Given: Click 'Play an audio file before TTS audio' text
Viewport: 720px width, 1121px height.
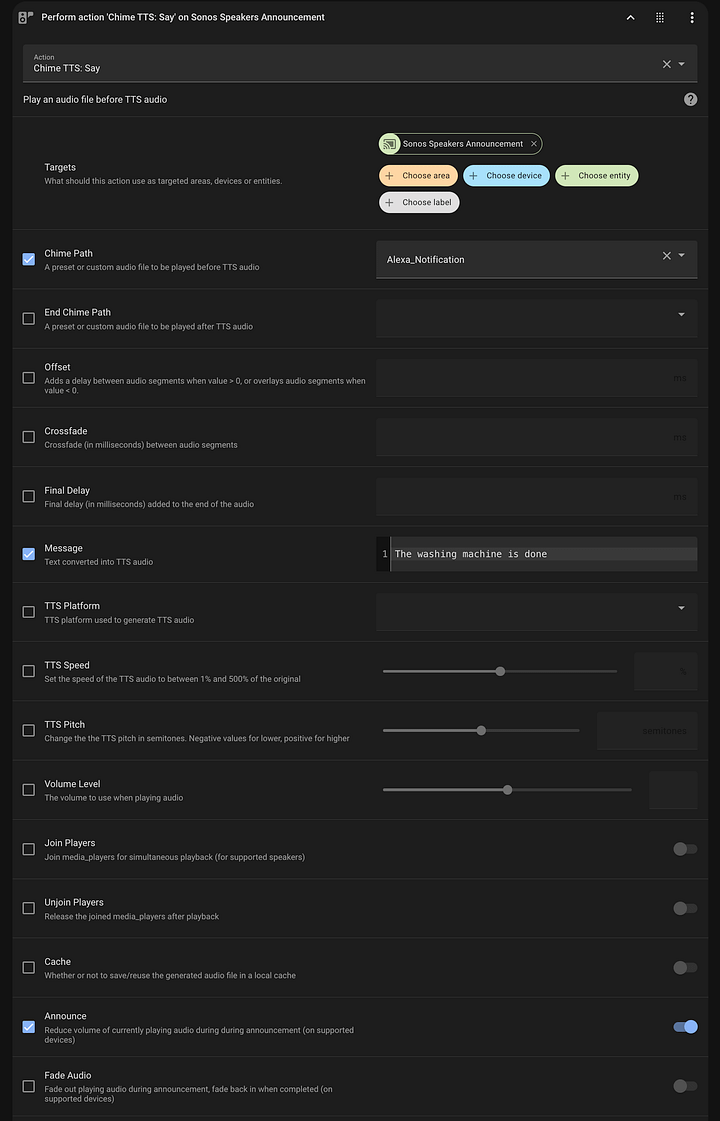Looking at the screenshot, I should (95, 99).
